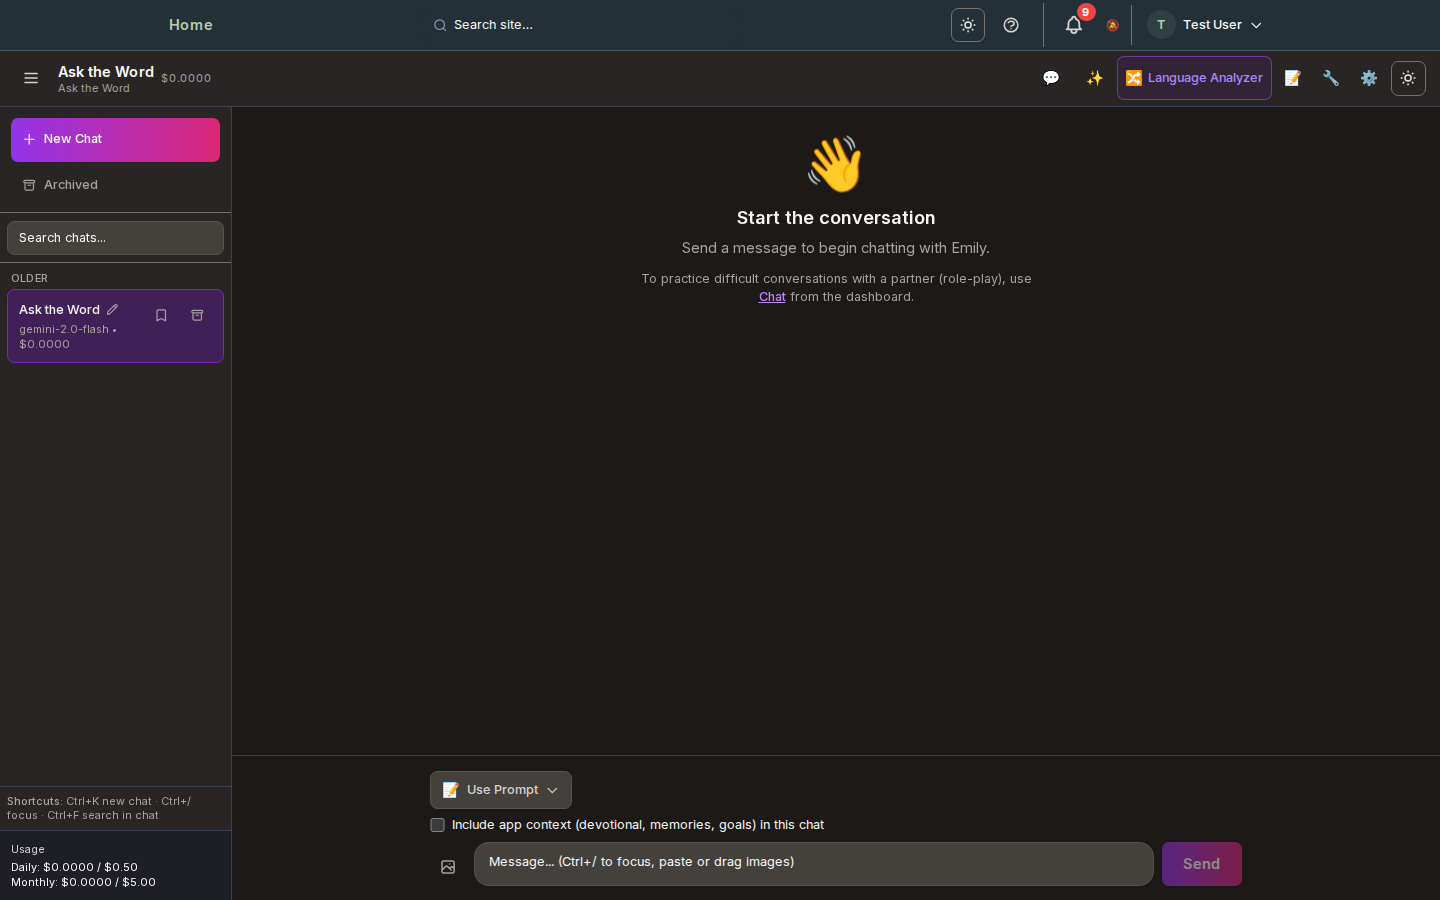Toggle the theme switcher in the top bar
This screenshot has width=1440, height=900.
pos(967,25)
